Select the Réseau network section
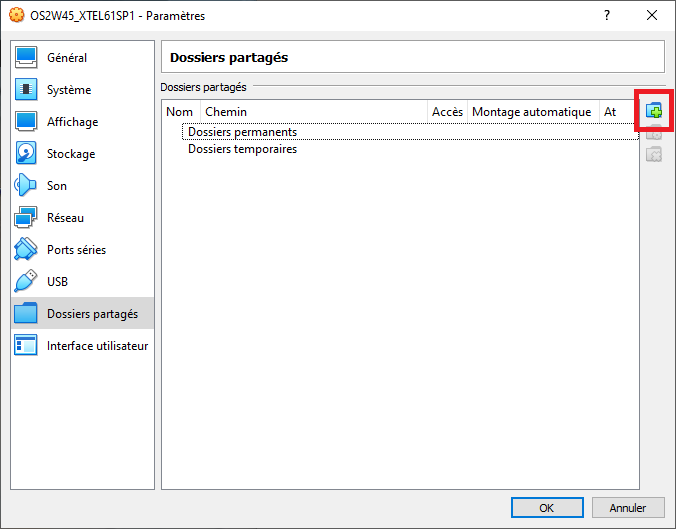This screenshot has height=529, width=676. [65, 218]
